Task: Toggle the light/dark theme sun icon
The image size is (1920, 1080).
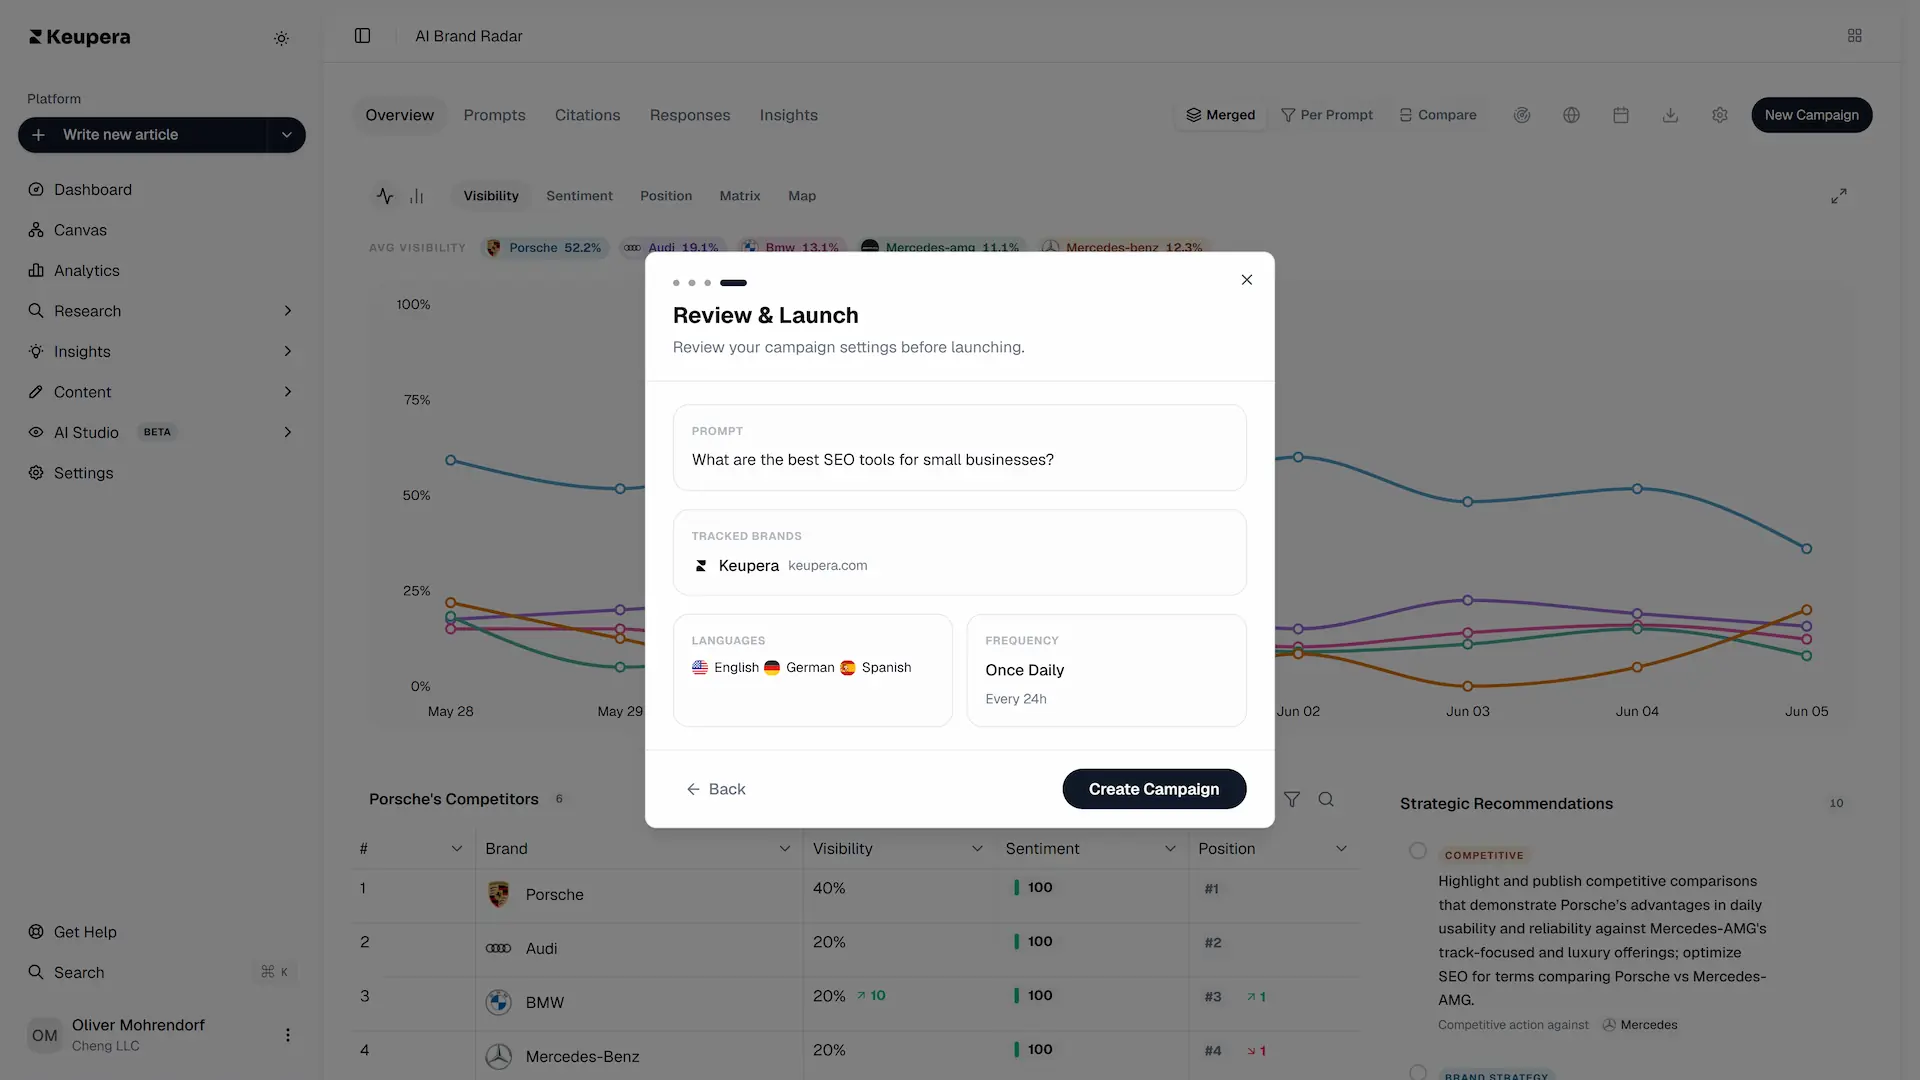Action: 281,38
